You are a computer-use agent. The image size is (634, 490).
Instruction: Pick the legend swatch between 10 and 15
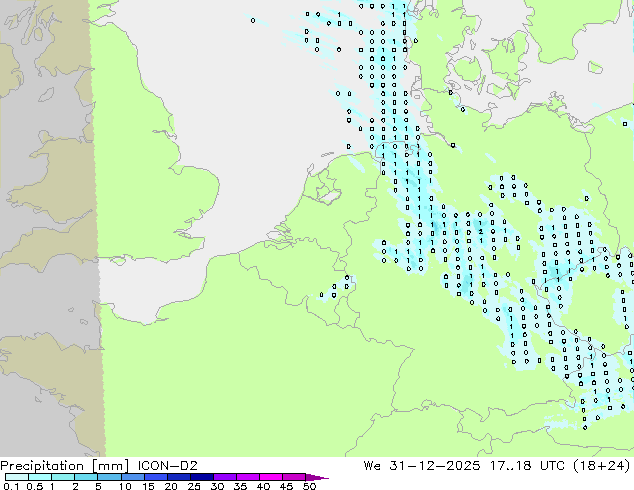[132, 477]
